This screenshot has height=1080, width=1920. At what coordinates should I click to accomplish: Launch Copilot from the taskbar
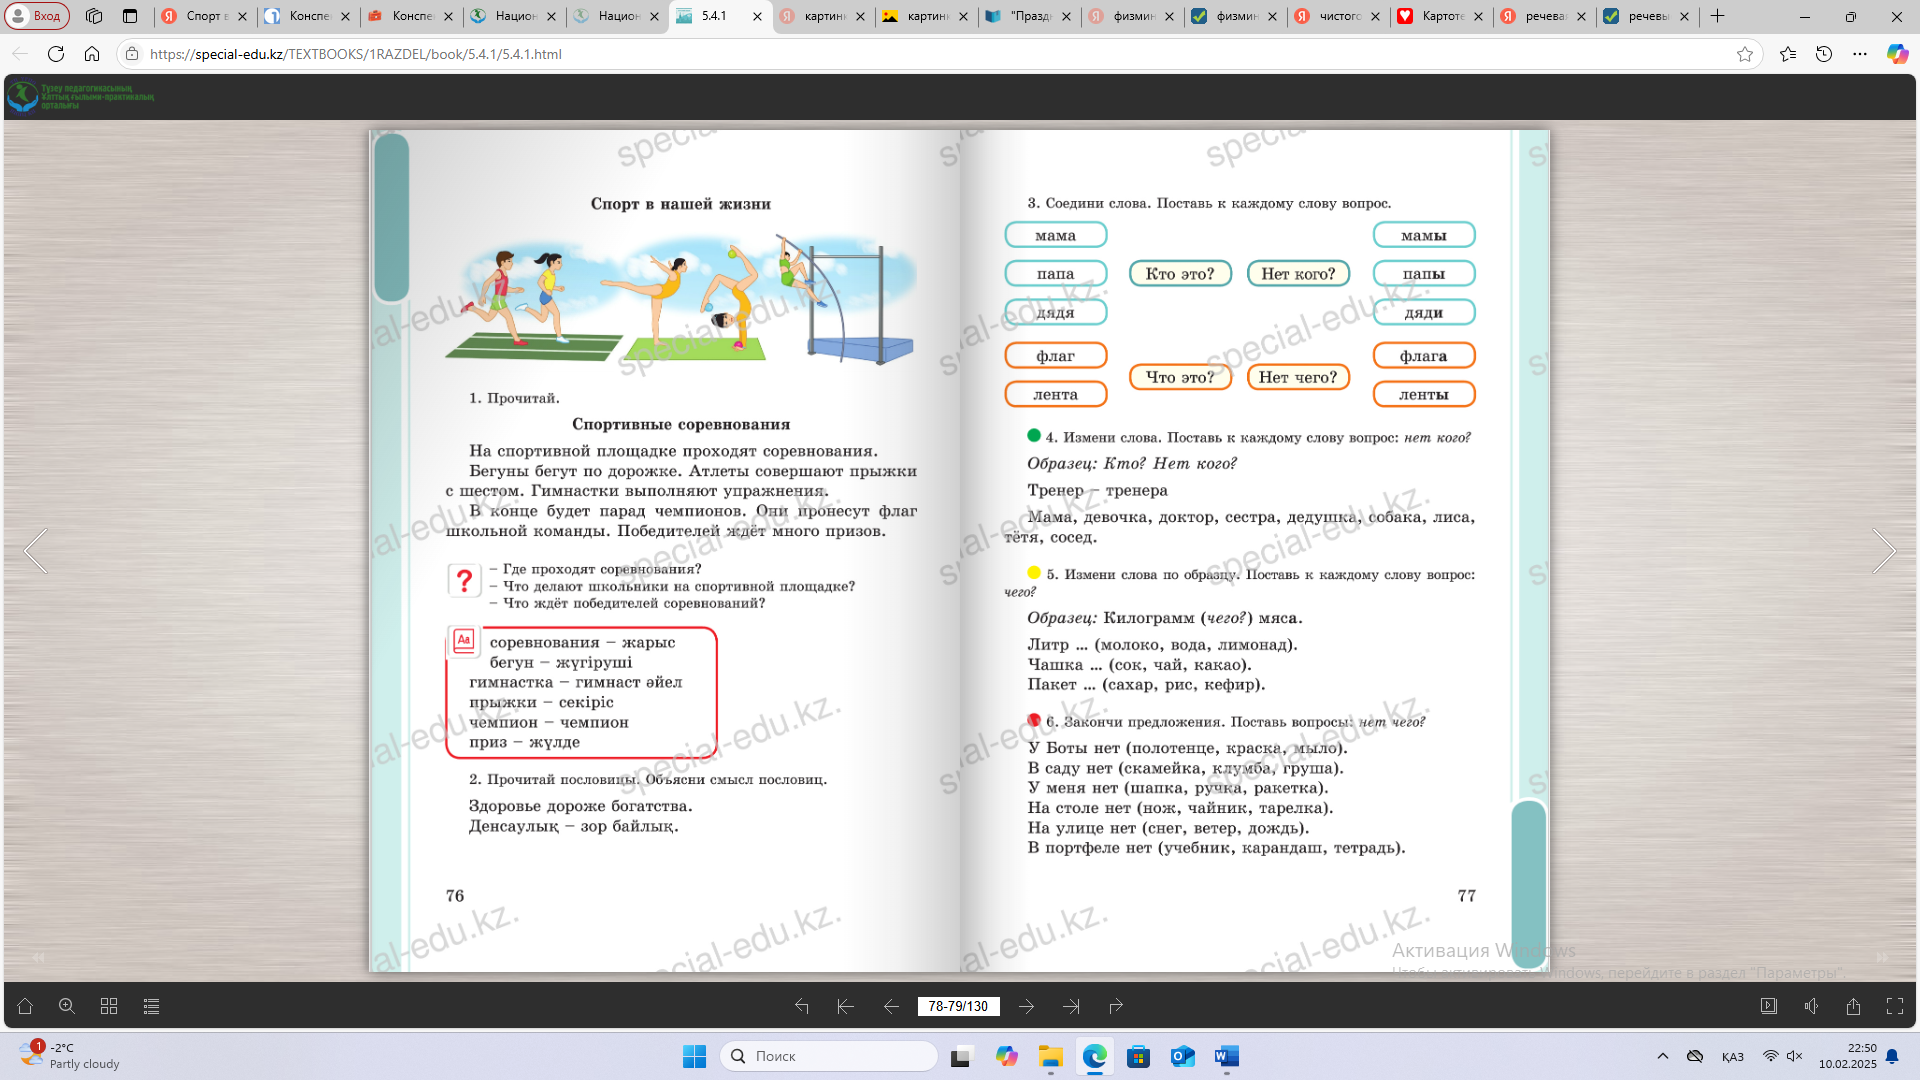(1006, 1056)
